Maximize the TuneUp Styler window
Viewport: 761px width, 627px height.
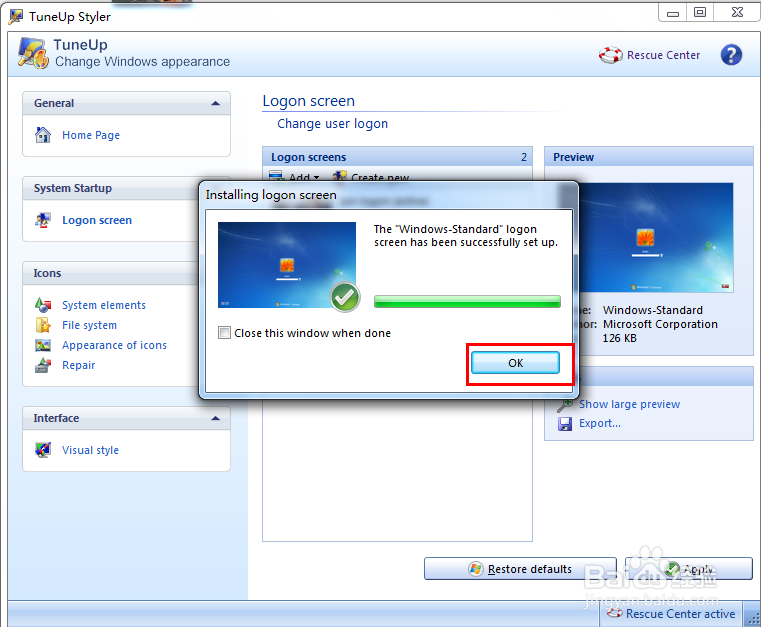click(699, 13)
